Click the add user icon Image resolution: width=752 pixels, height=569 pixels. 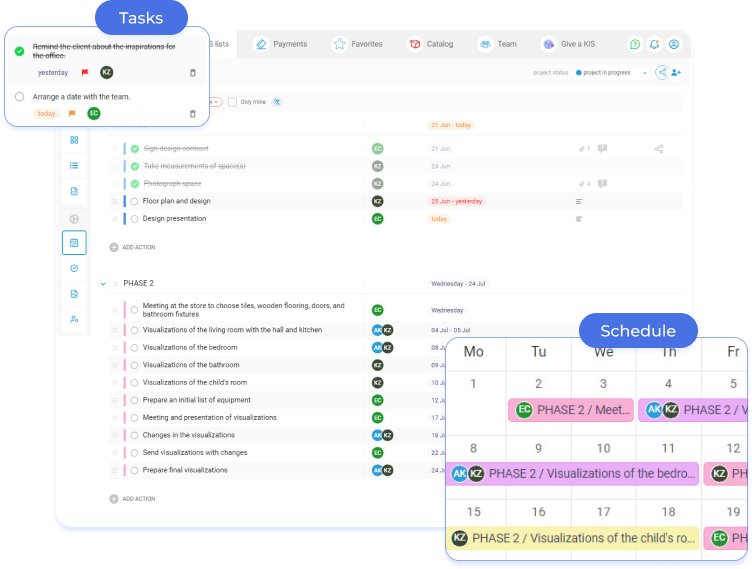pos(677,72)
